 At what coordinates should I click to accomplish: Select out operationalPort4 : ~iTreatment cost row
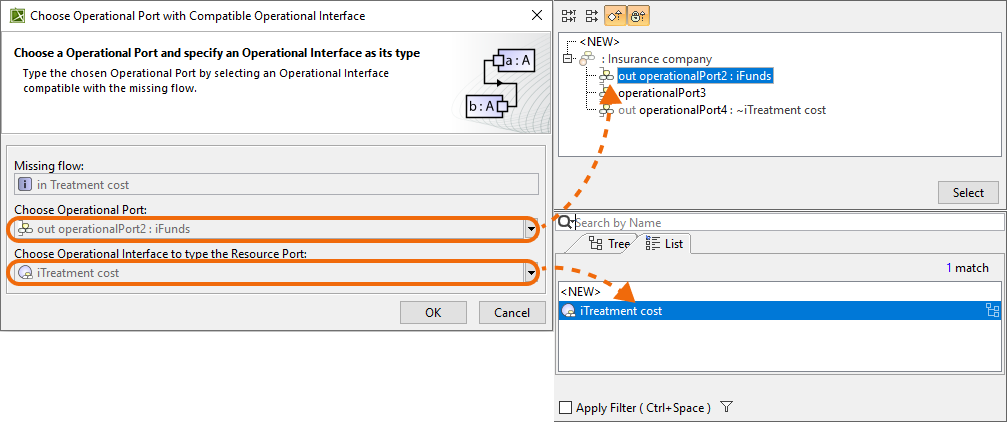pos(722,110)
